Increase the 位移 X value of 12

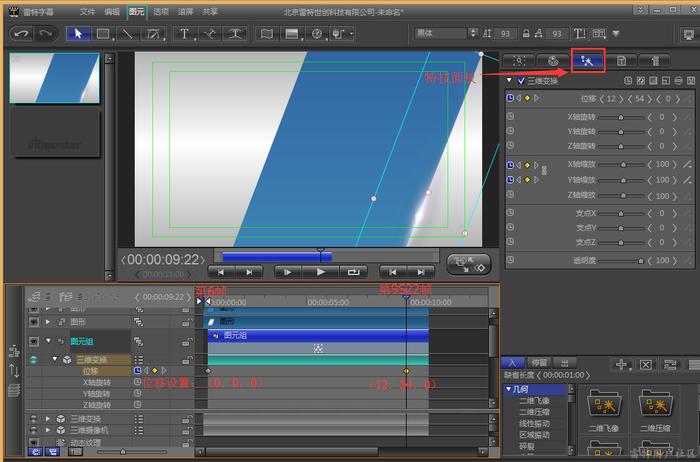coord(621,99)
